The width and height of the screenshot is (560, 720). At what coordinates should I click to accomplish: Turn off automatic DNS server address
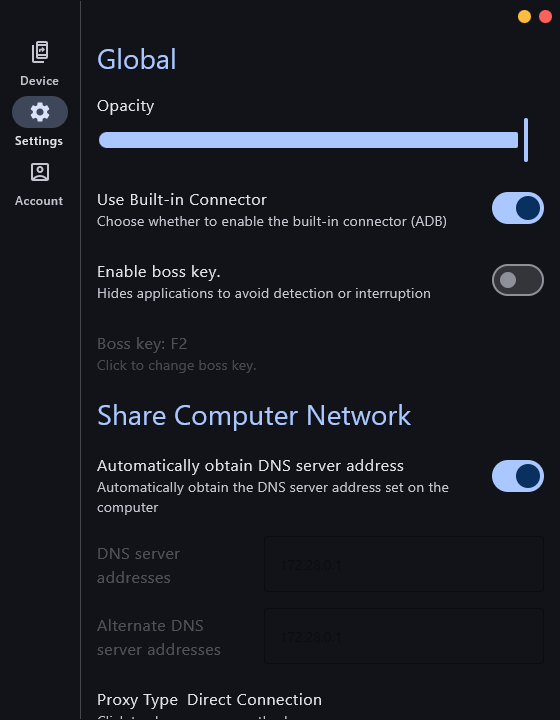pos(518,476)
